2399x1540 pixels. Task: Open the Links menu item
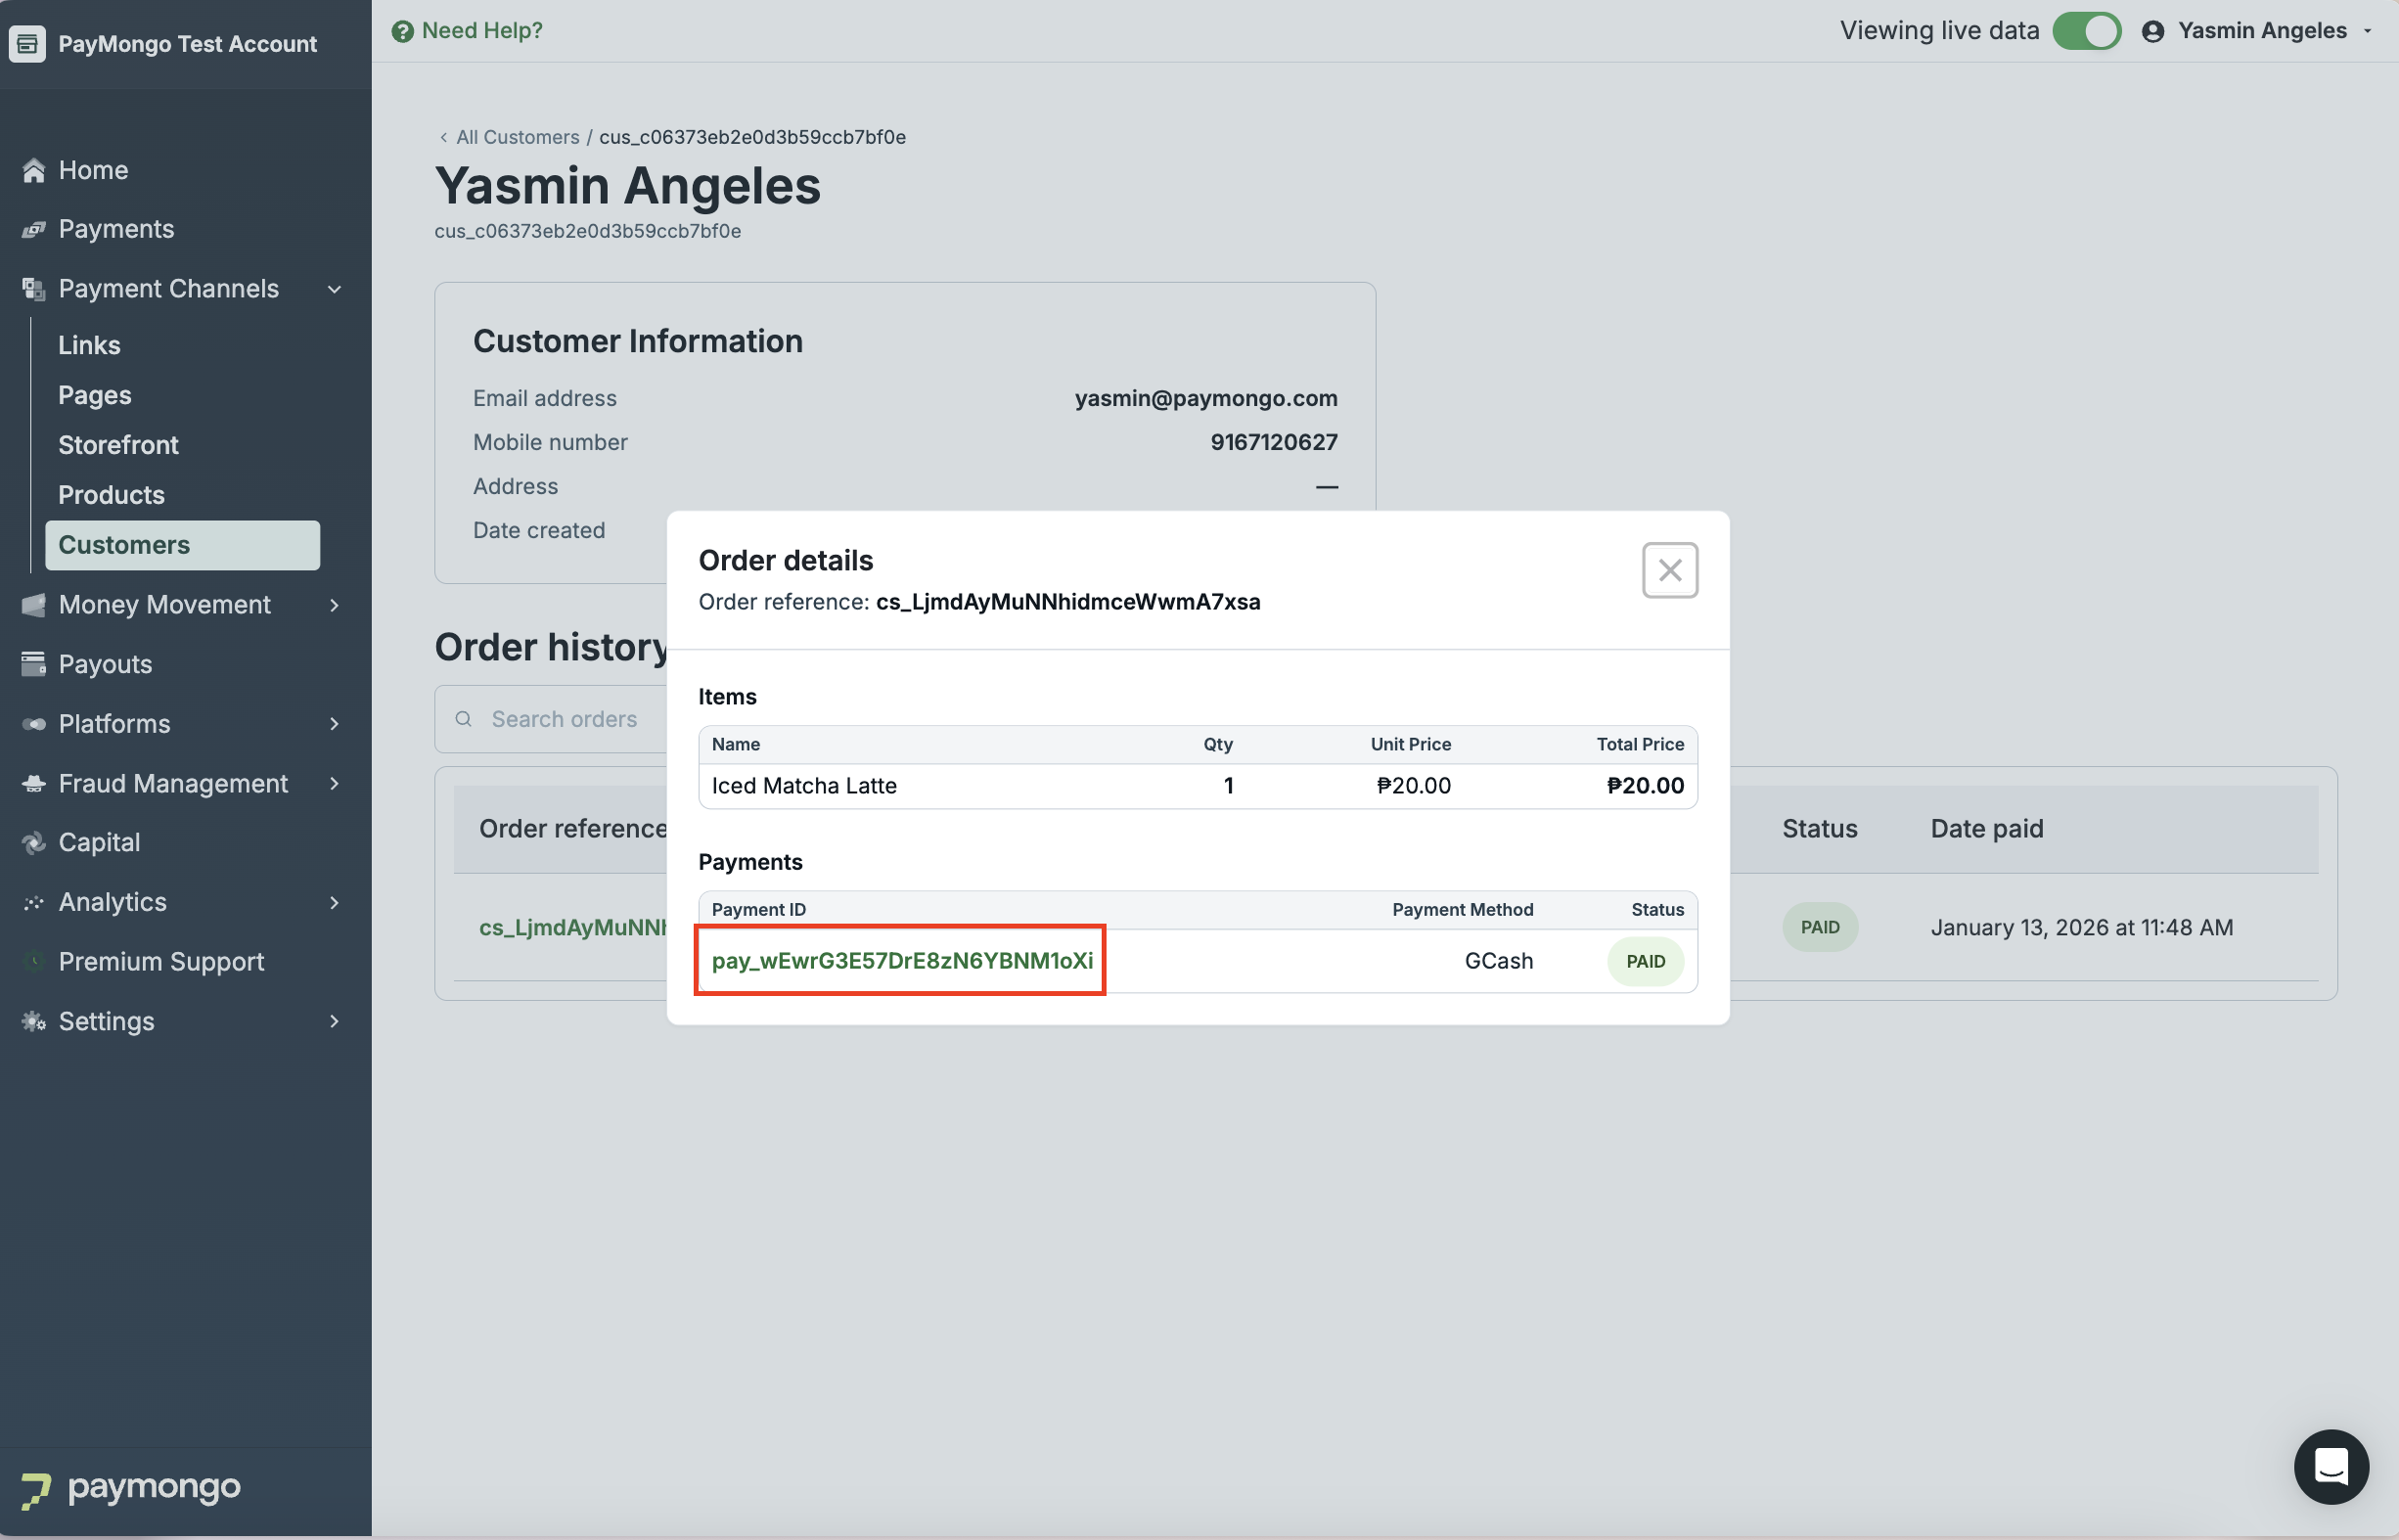point(89,345)
